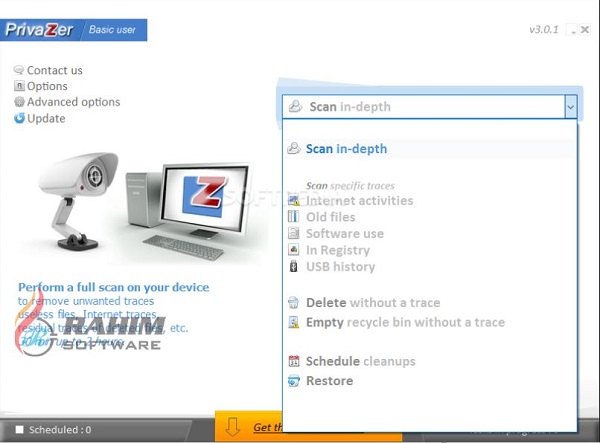The width and height of the screenshot is (600, 443).
Task: Toggle the Scheduled checkbox in status bar
Action: coord(20,430)
